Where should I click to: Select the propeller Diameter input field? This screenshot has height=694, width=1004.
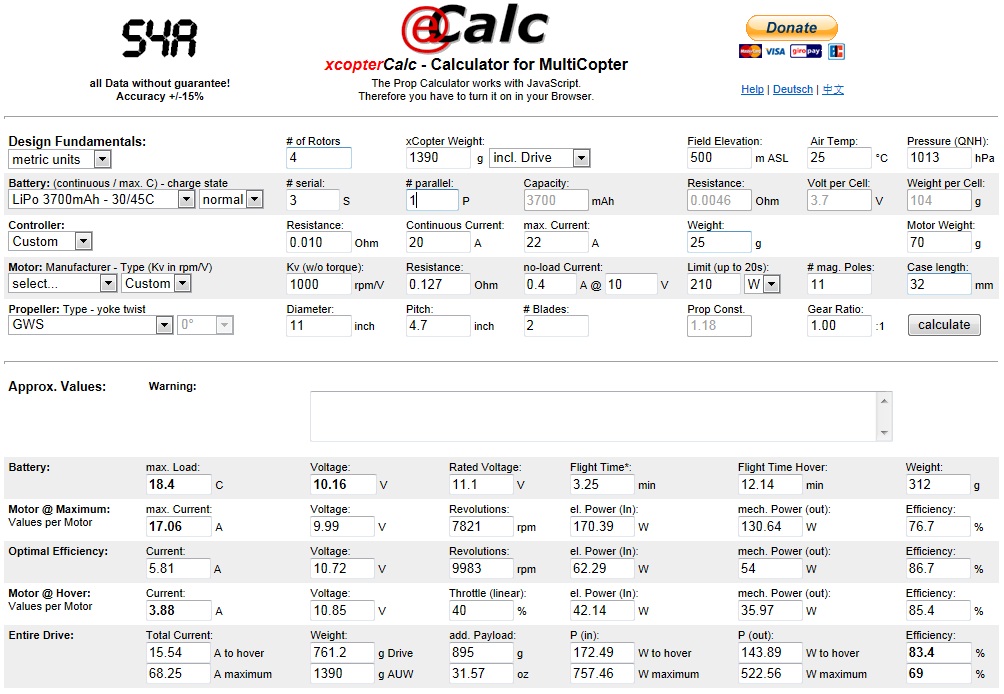coord(319,326)
